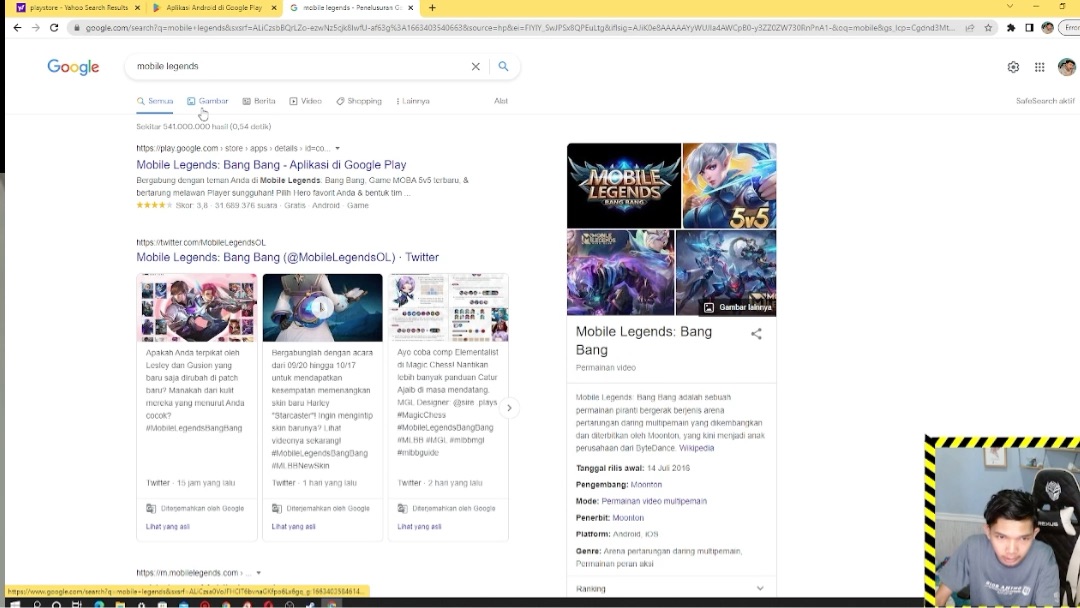The image size is (1080, 608).
Task: Open the Google account avatar
Action: (1067, 67)
